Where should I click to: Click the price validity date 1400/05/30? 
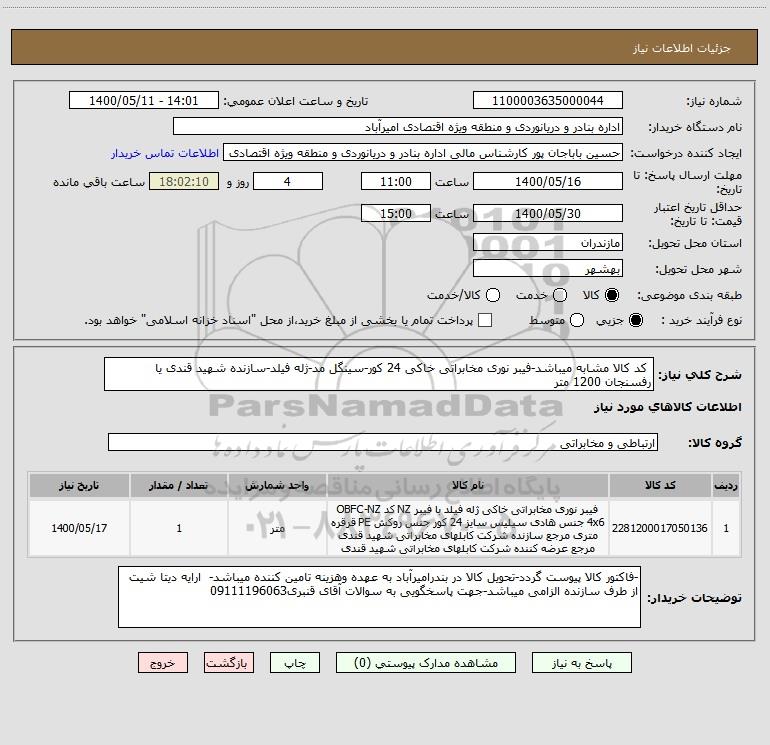pyautogui.click(x=548, y=213)
